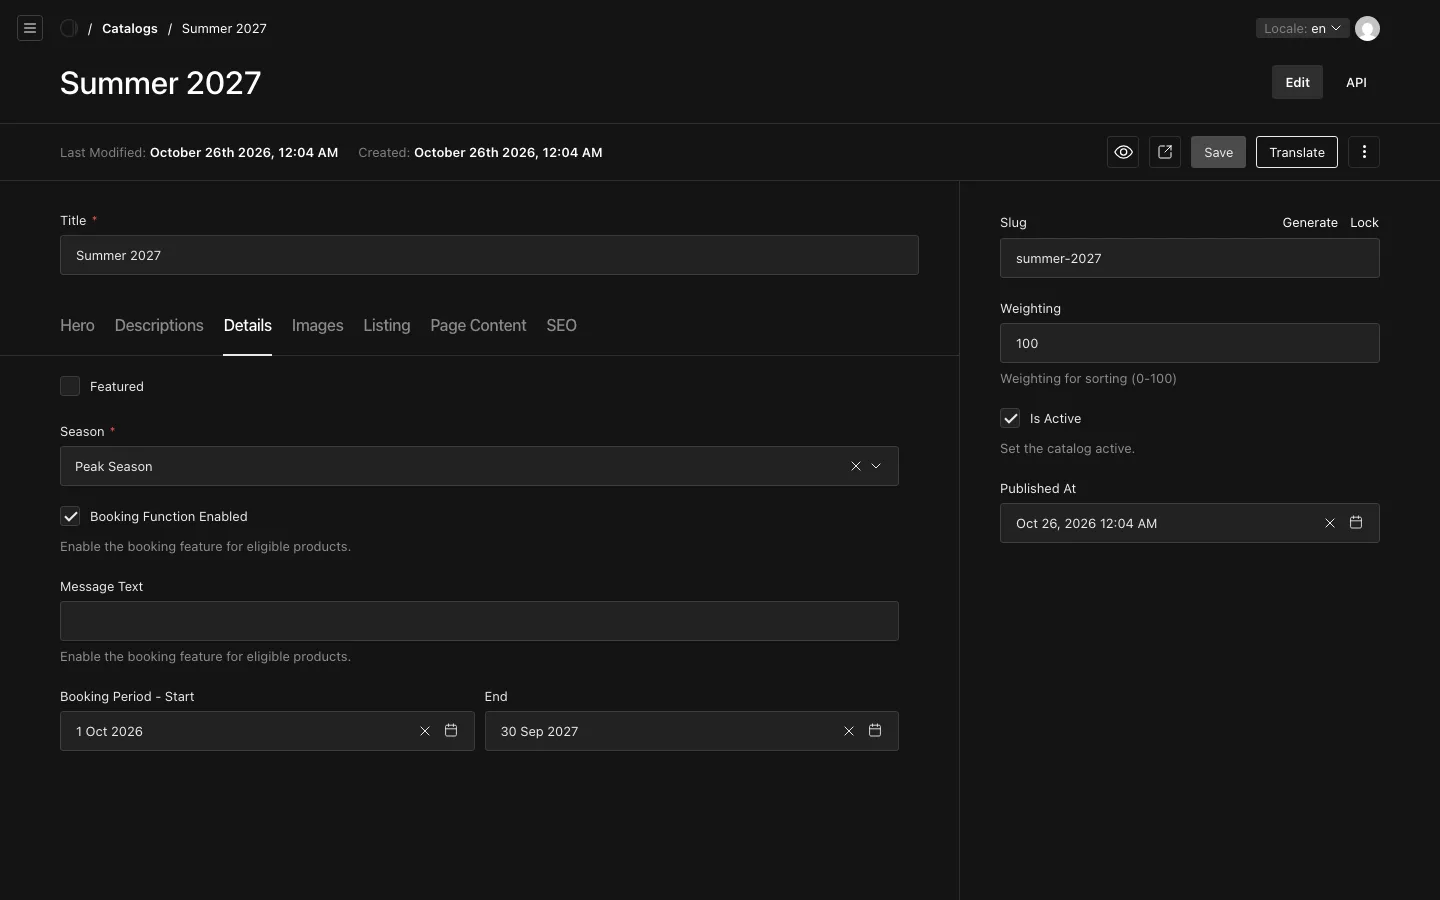Click the 1 Oct 2026 start date field
Viewport: 1440px width, 900px height.
click(x=267, y=731)
